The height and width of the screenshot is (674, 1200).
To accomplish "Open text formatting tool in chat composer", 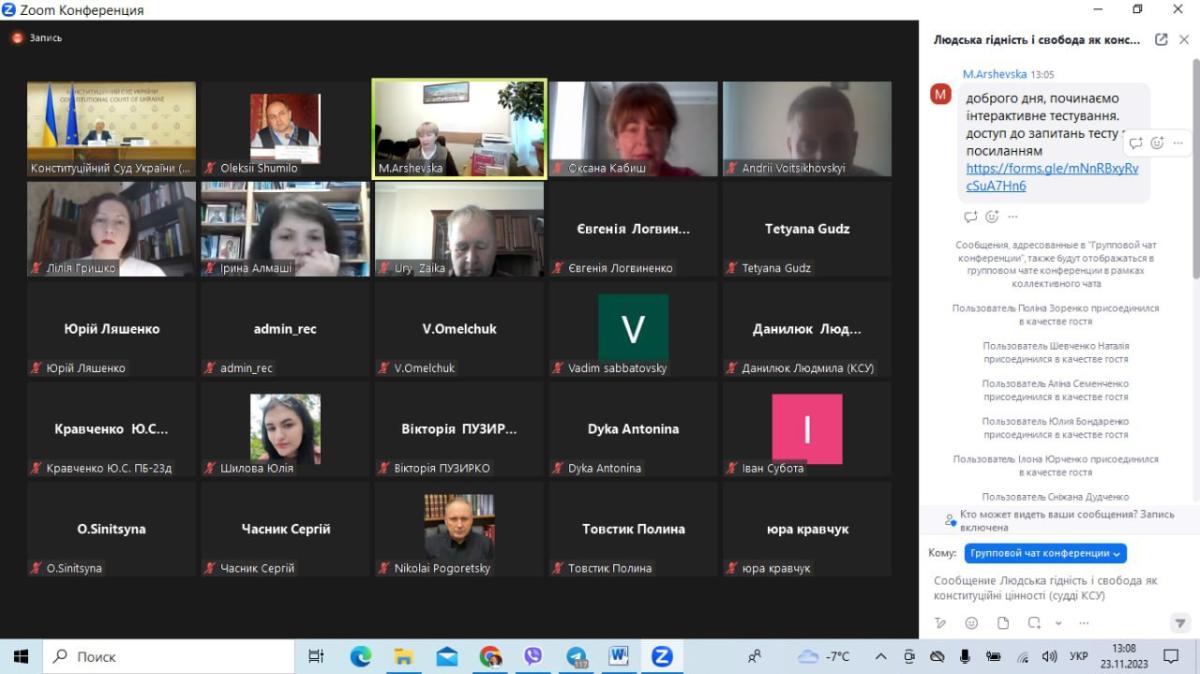I will pyautogui.click(x=940, y=623).
